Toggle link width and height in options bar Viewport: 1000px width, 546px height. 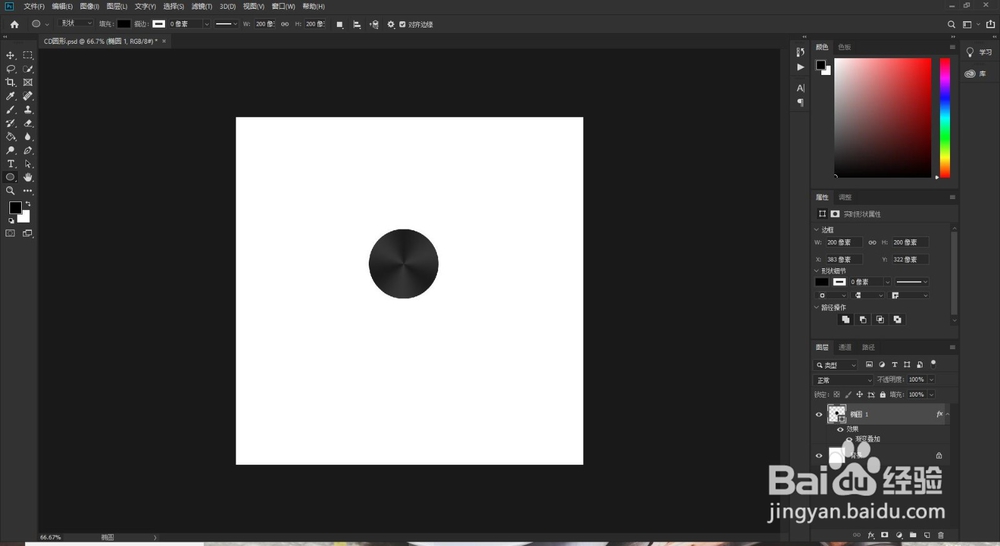point(284,24)
